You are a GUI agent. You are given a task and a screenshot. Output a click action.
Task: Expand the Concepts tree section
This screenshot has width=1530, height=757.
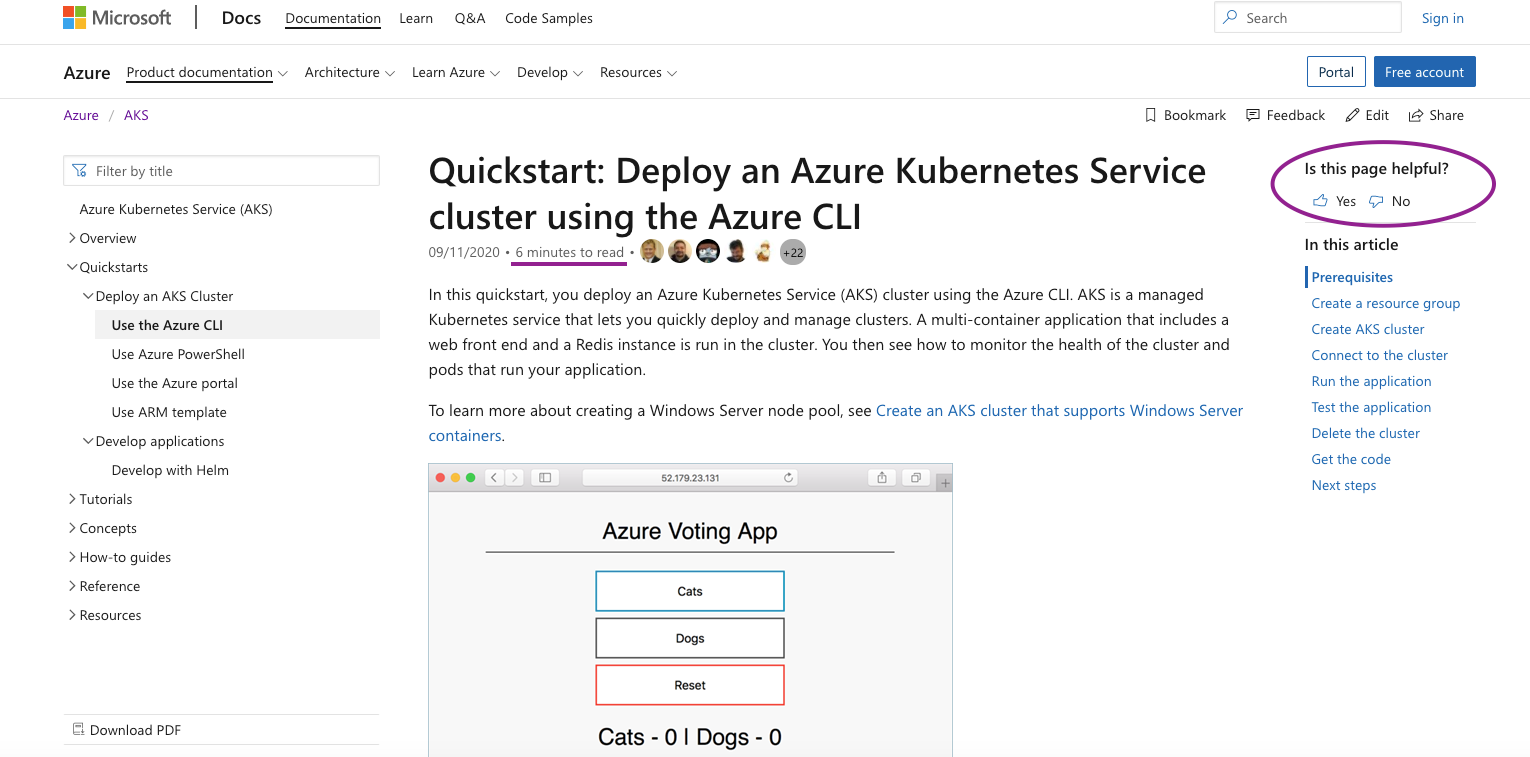72,528
